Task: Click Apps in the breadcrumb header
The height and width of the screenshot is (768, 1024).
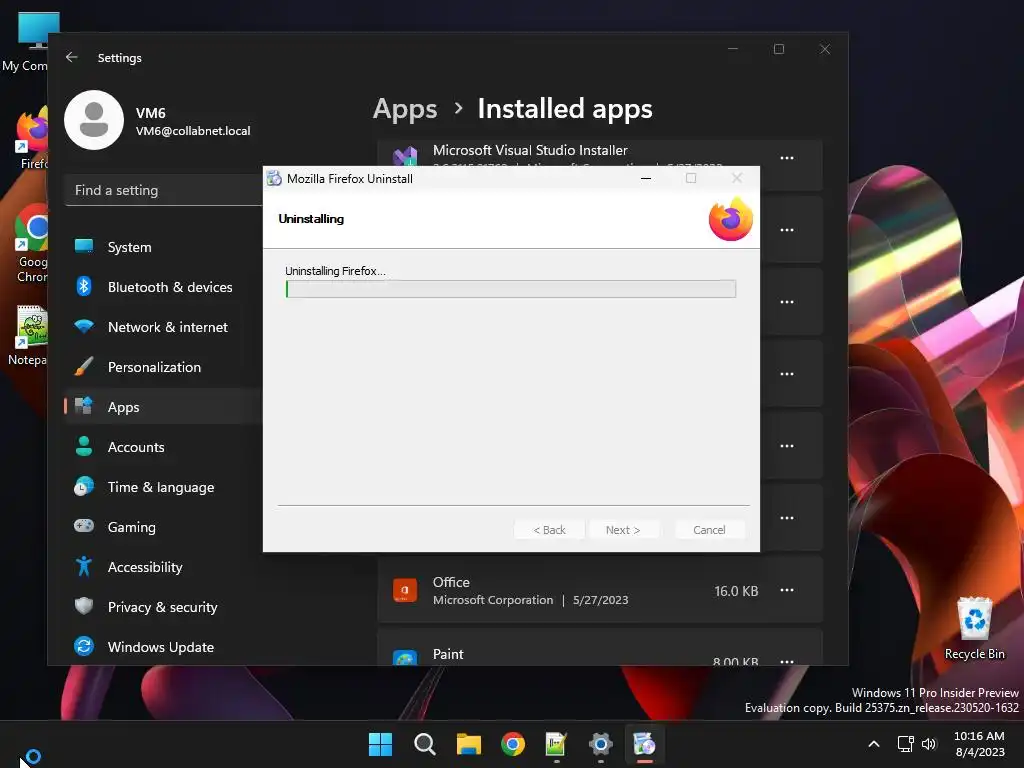Action: pyautogui.click(x=405, y=109)
